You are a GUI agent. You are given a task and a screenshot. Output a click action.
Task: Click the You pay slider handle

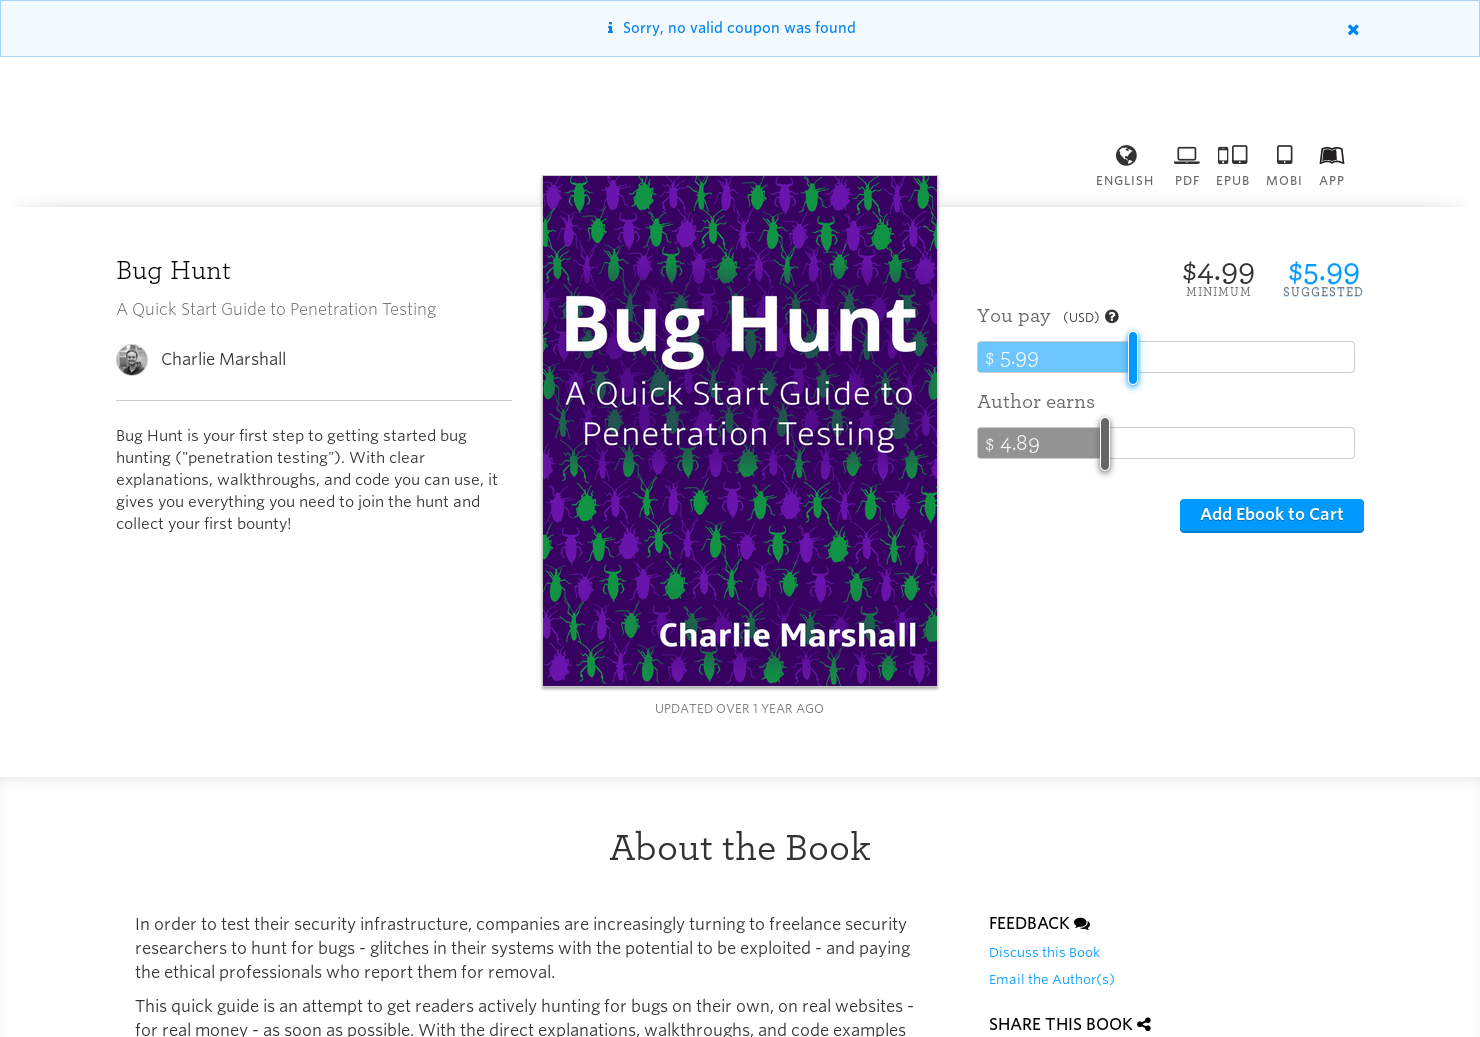tap(1133, 358)
